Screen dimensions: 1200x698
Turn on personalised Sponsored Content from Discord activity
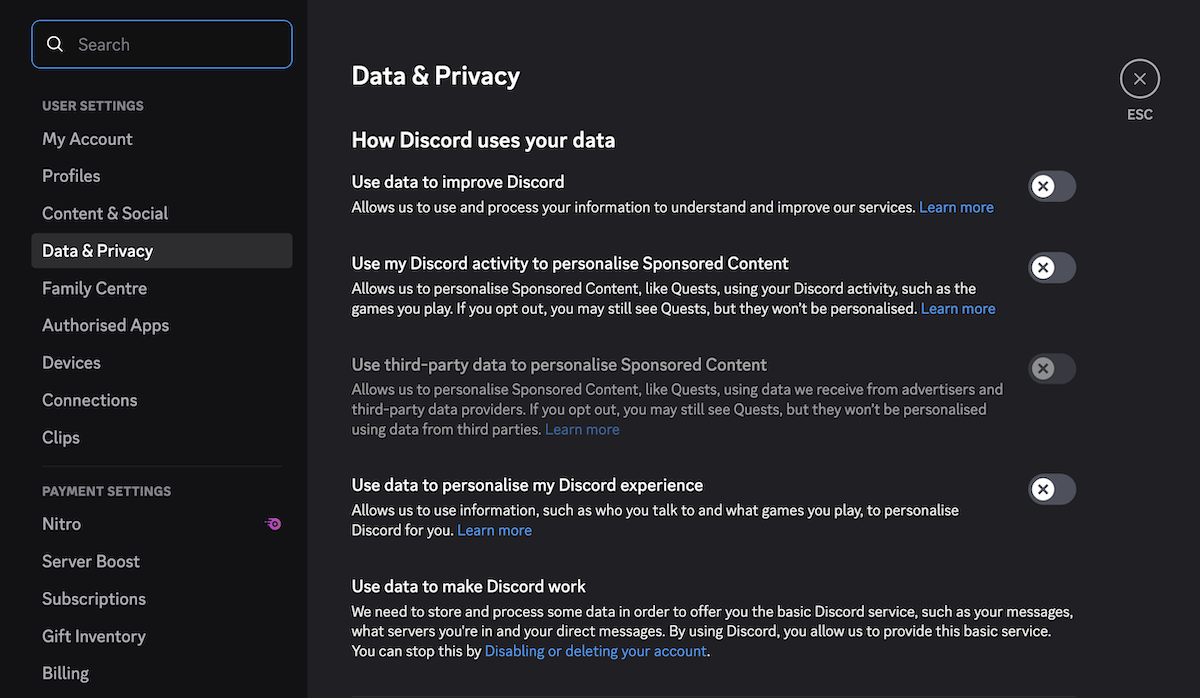[1051, 267]
